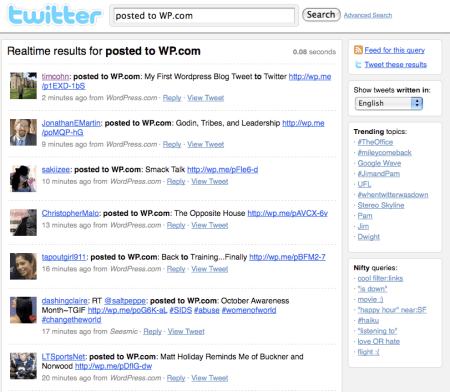Open sakiizee's avatar thumbnail
Screen dimensions: 450x392
[23, 179]
